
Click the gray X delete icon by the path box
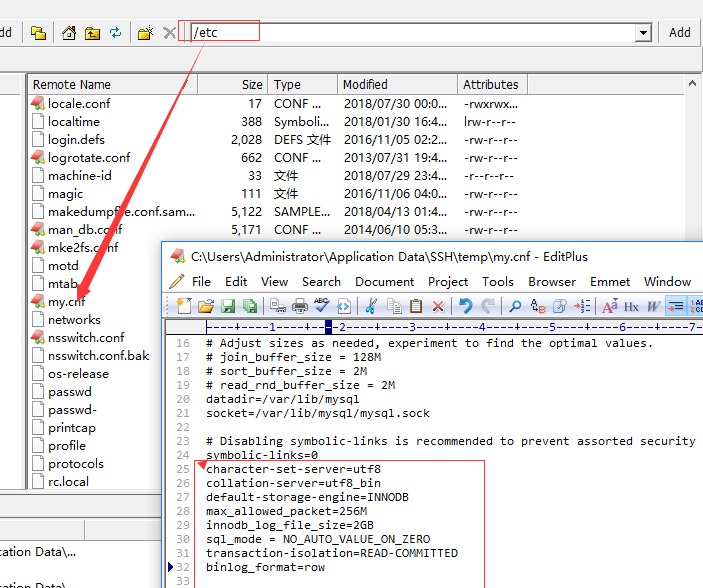[x=169, y=33]
